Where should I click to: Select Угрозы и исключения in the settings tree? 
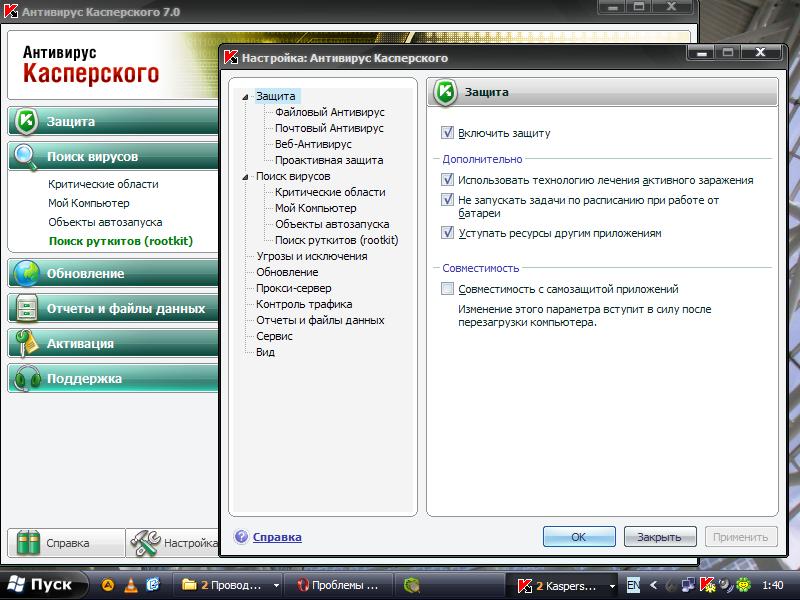pyautogui.click(x=312, y=256)
